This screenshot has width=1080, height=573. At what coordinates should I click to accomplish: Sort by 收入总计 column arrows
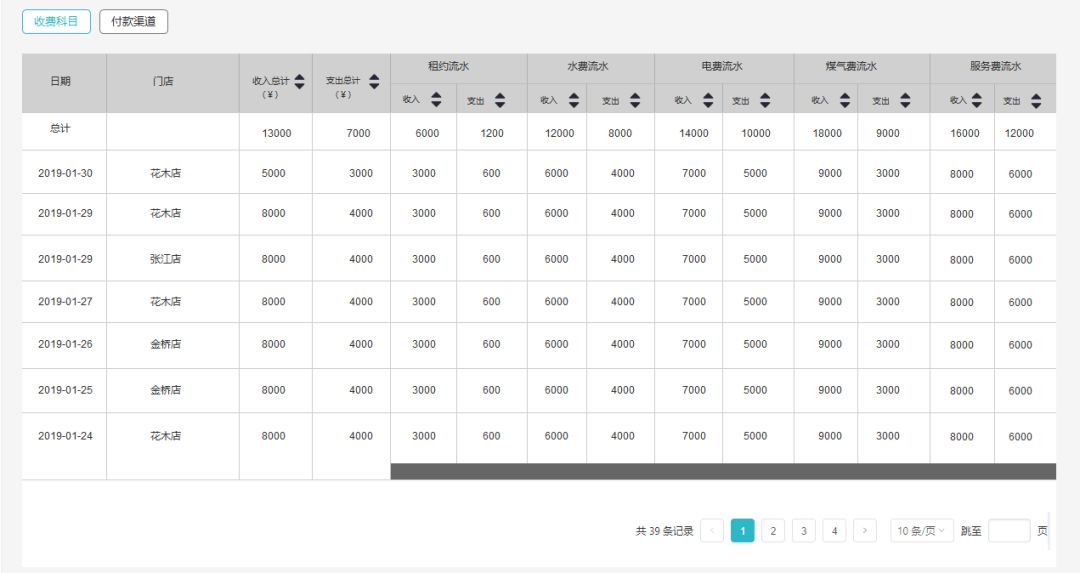(300, 82)
